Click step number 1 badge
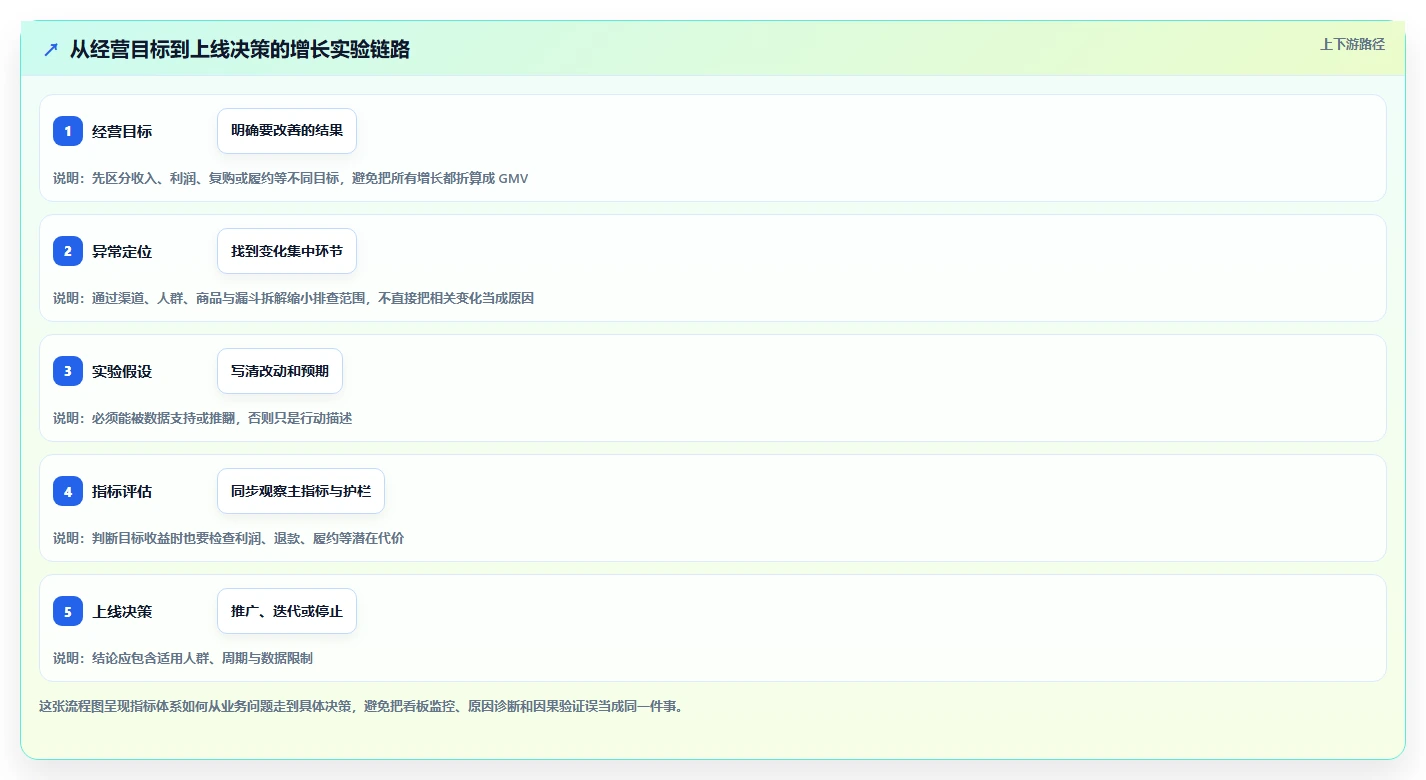This screenshot has height=780, width=1426. (x=68, y=131)
